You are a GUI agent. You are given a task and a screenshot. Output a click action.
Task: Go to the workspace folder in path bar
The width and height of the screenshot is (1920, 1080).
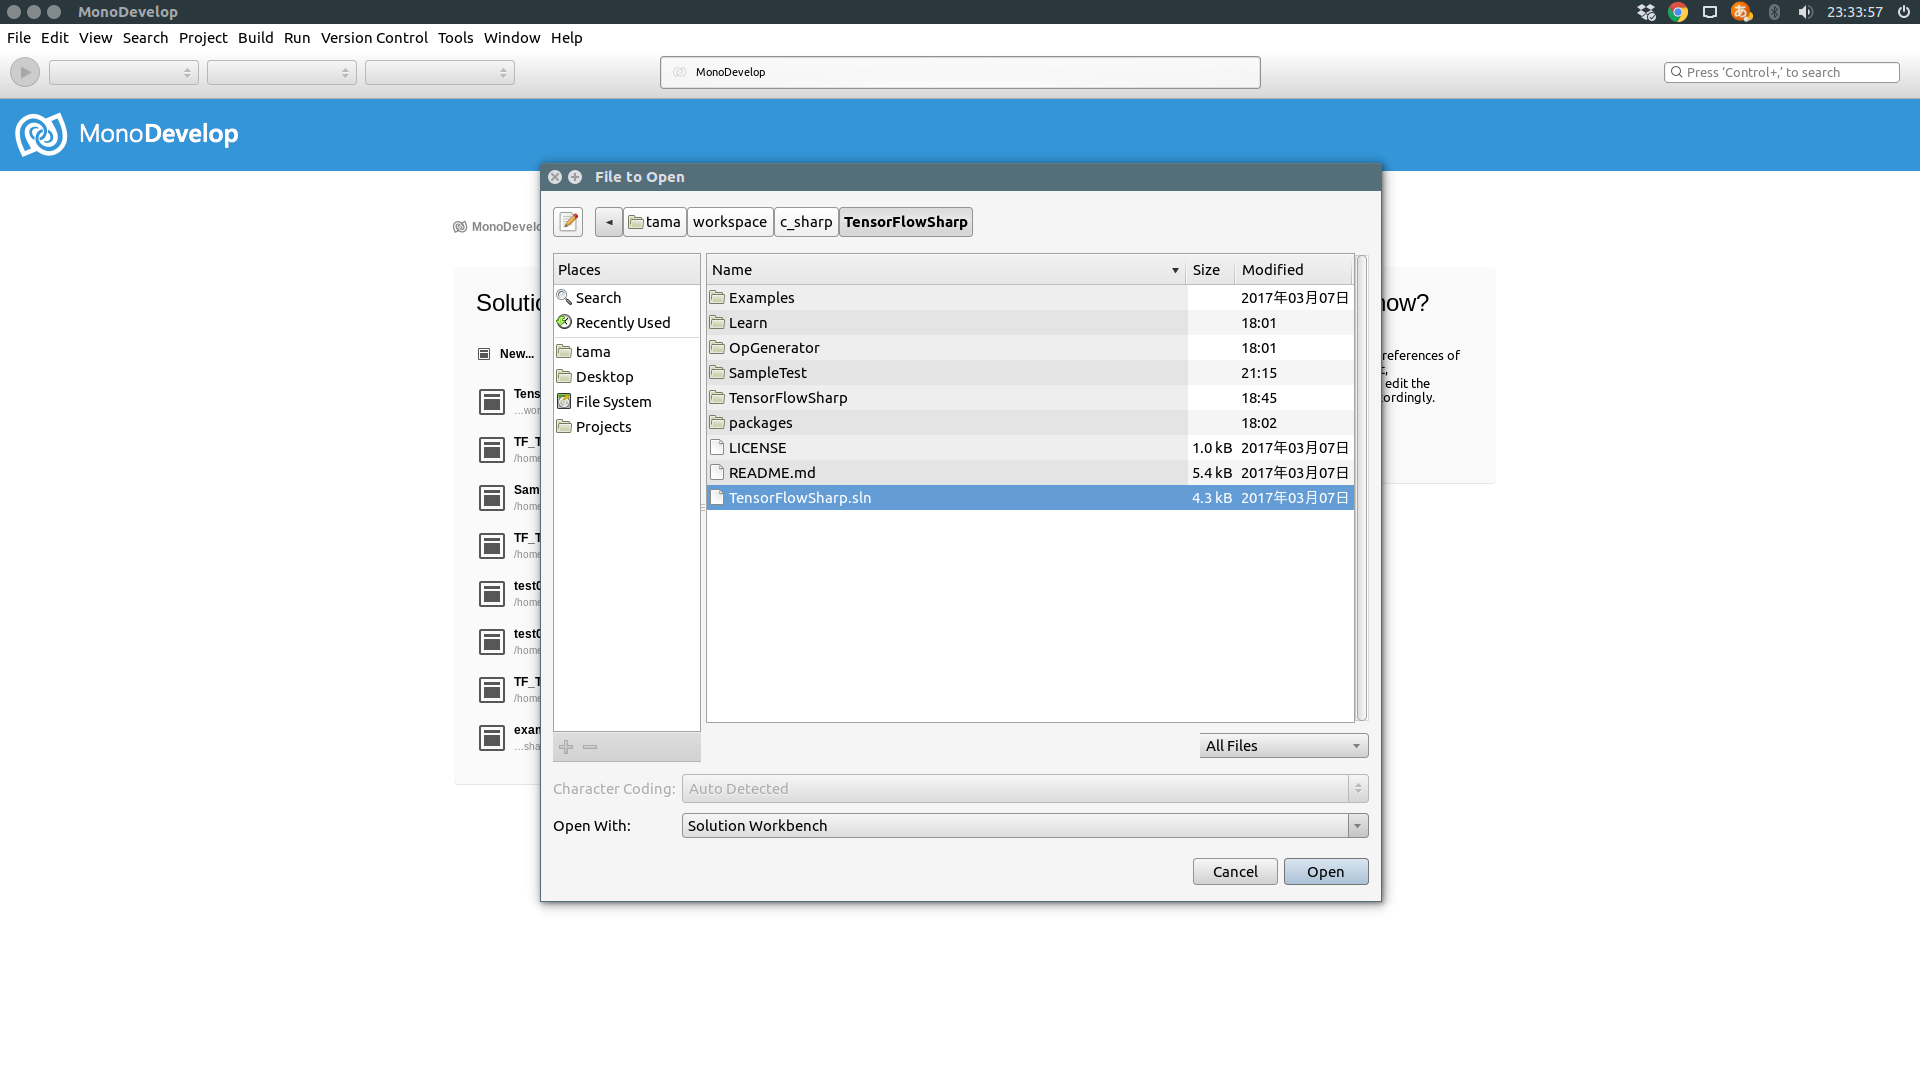[730, 222]
